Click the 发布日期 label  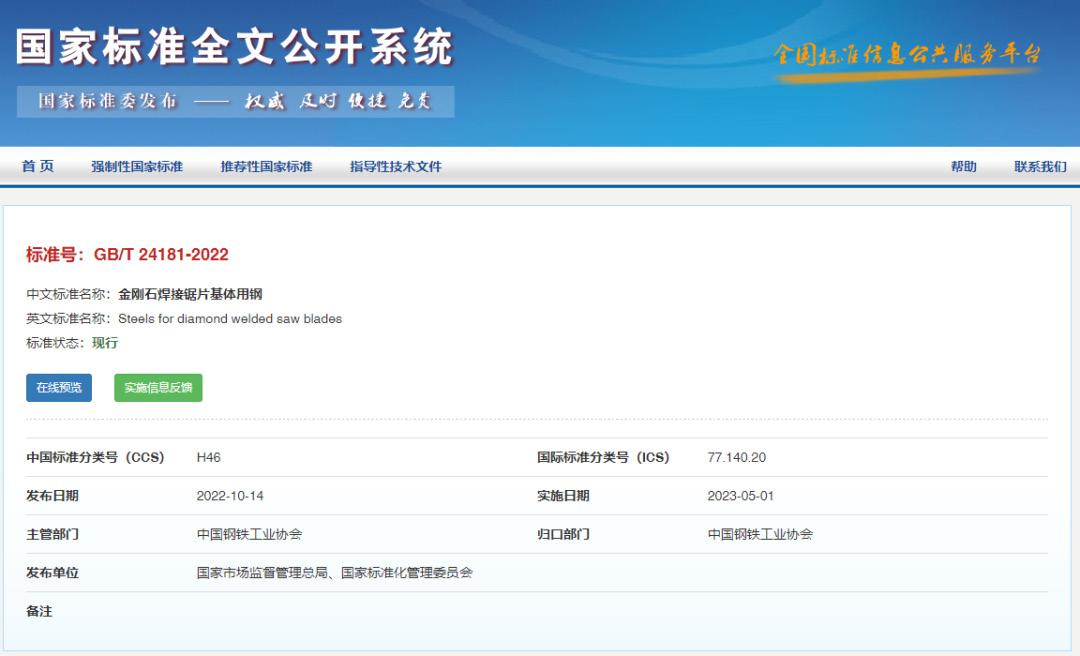(x=52, y=496)
